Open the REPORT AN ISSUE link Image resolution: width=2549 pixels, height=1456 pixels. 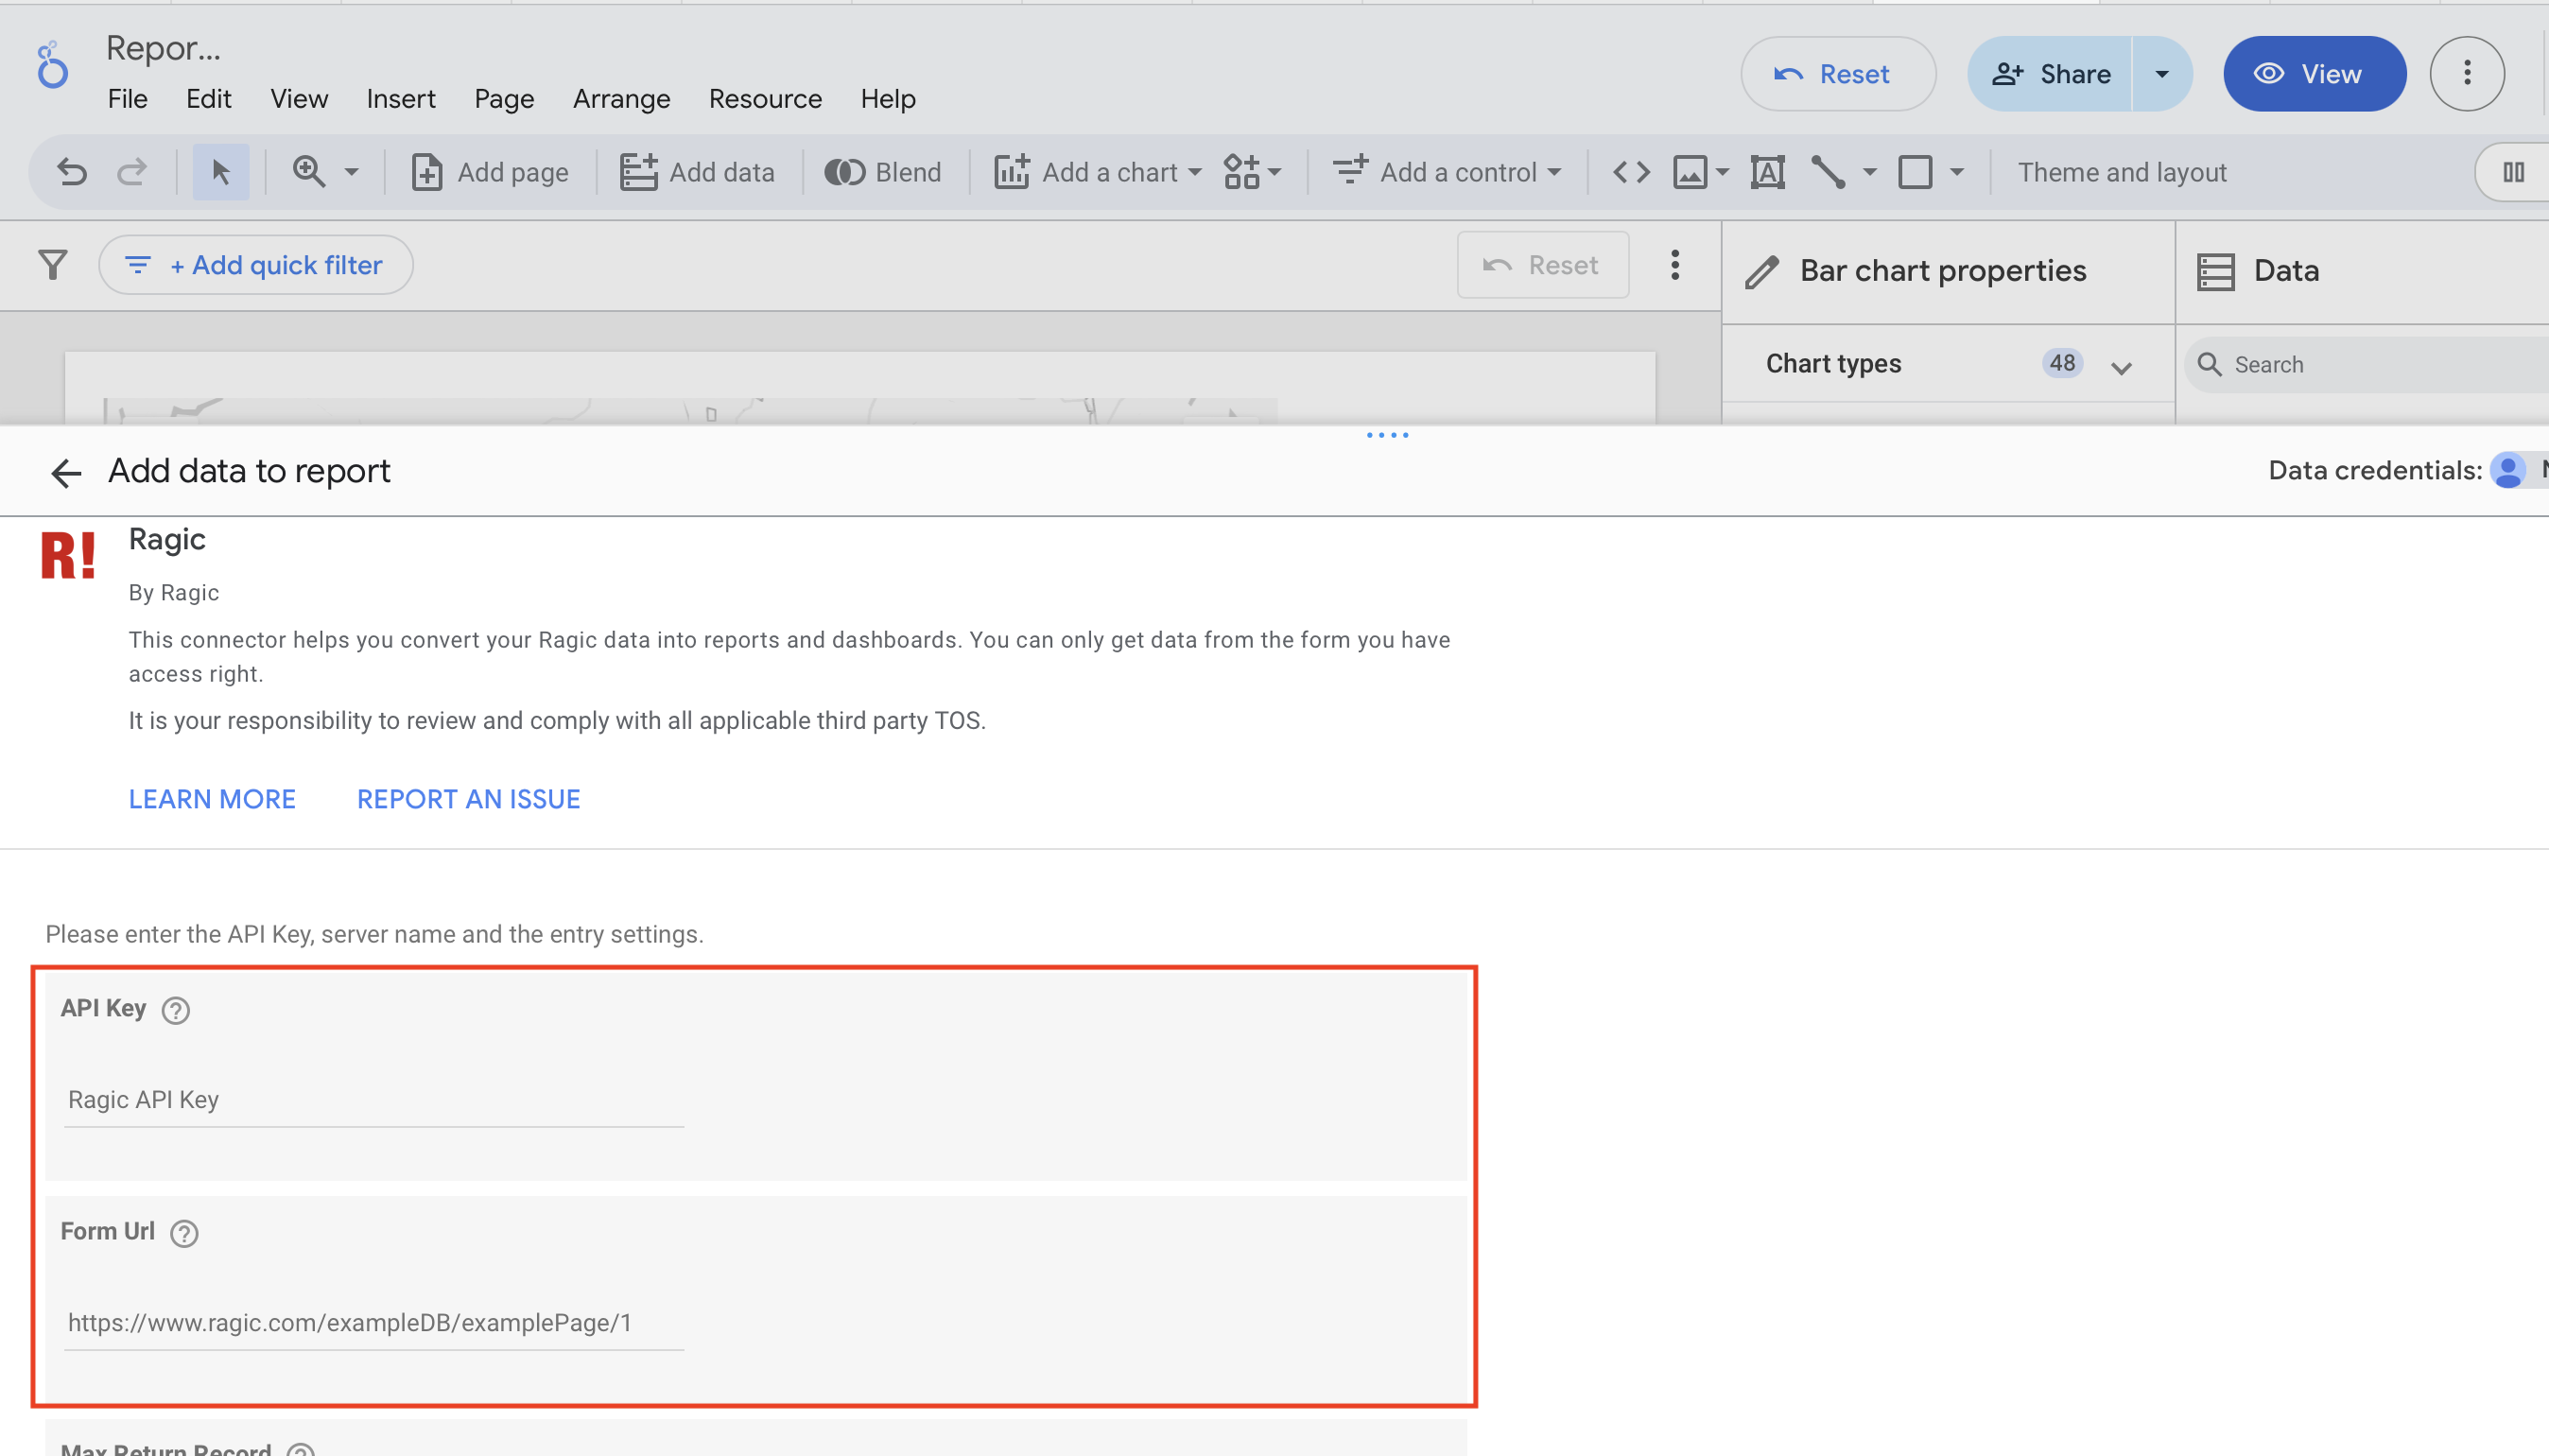point(469,799)
